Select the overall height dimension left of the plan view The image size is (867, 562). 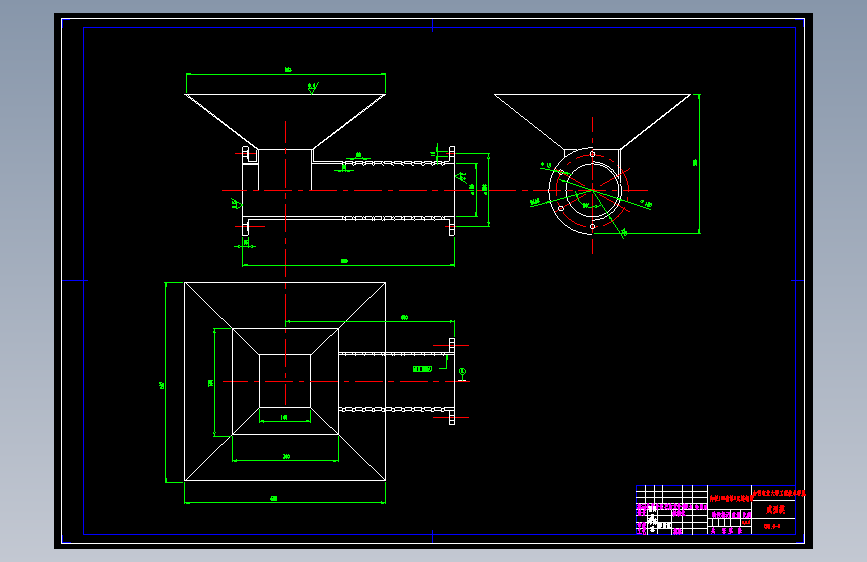[162, 384]
